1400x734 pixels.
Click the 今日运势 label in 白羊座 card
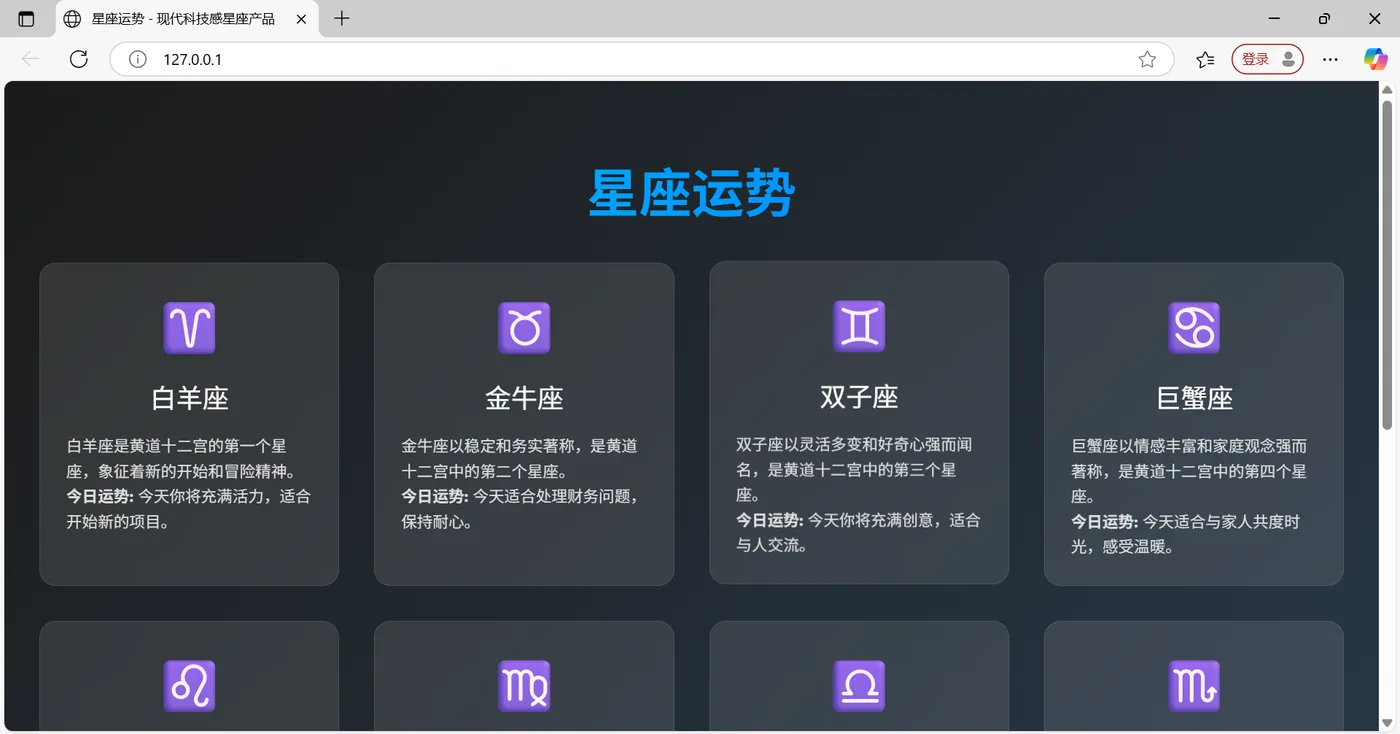[100, 496]
